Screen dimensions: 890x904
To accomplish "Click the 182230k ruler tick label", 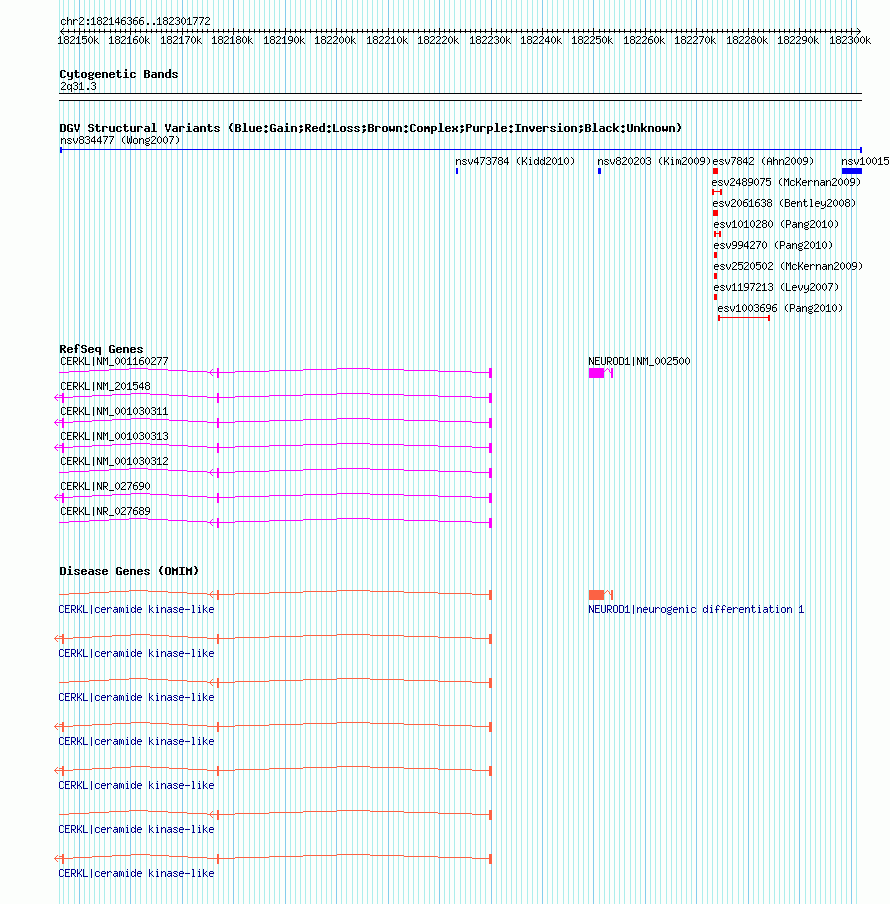I will pos(489,40).
